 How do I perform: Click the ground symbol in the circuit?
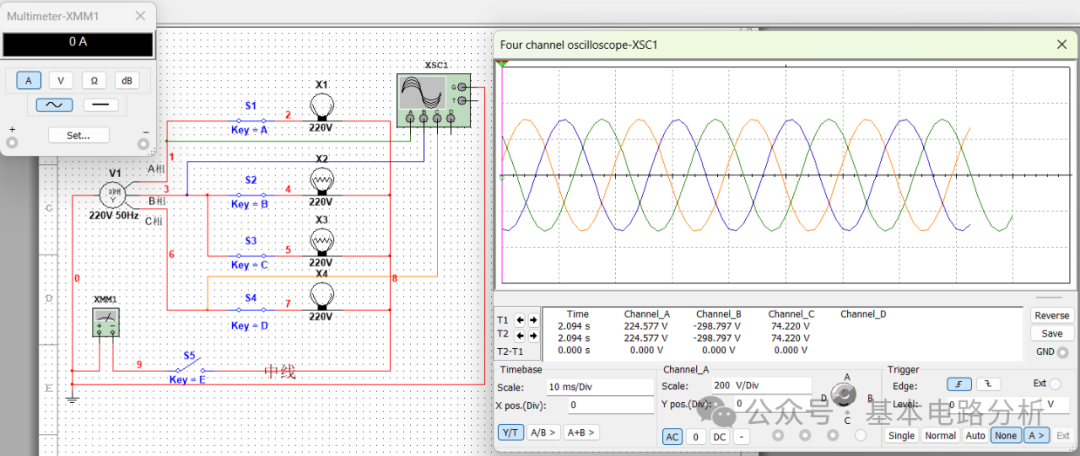click(72, 397)
